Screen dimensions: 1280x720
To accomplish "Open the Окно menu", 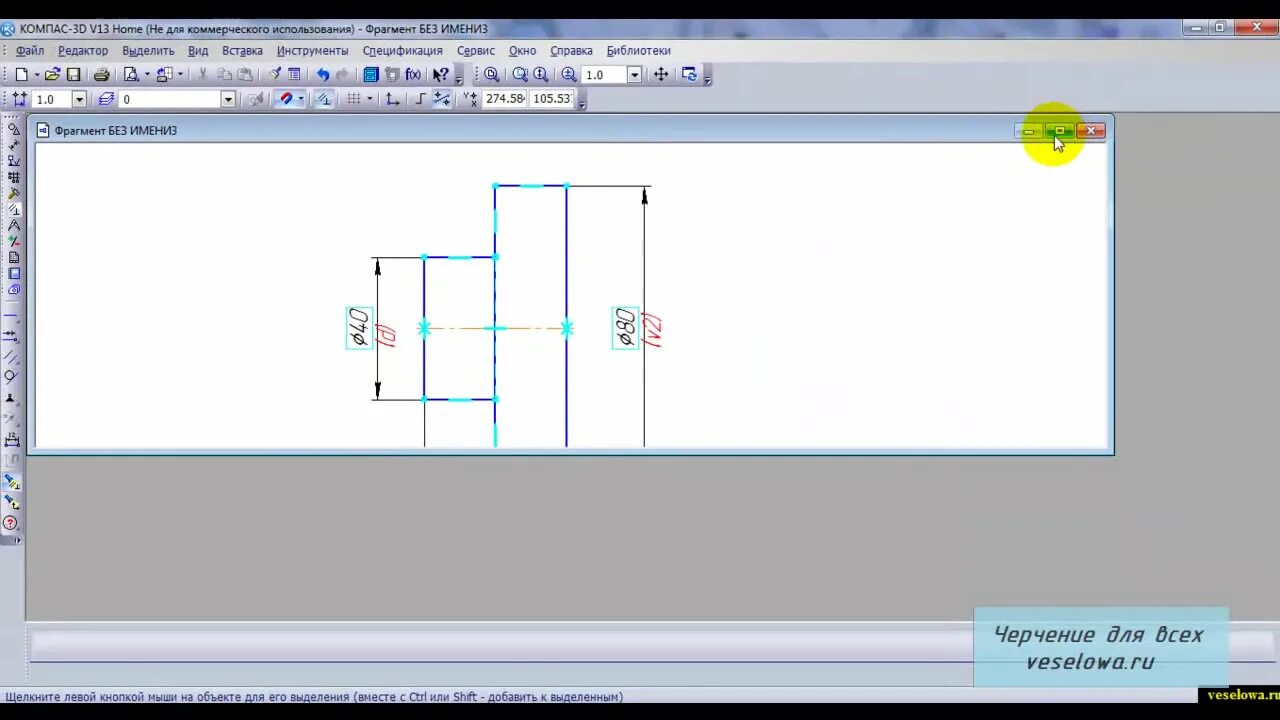I will 522,50.
